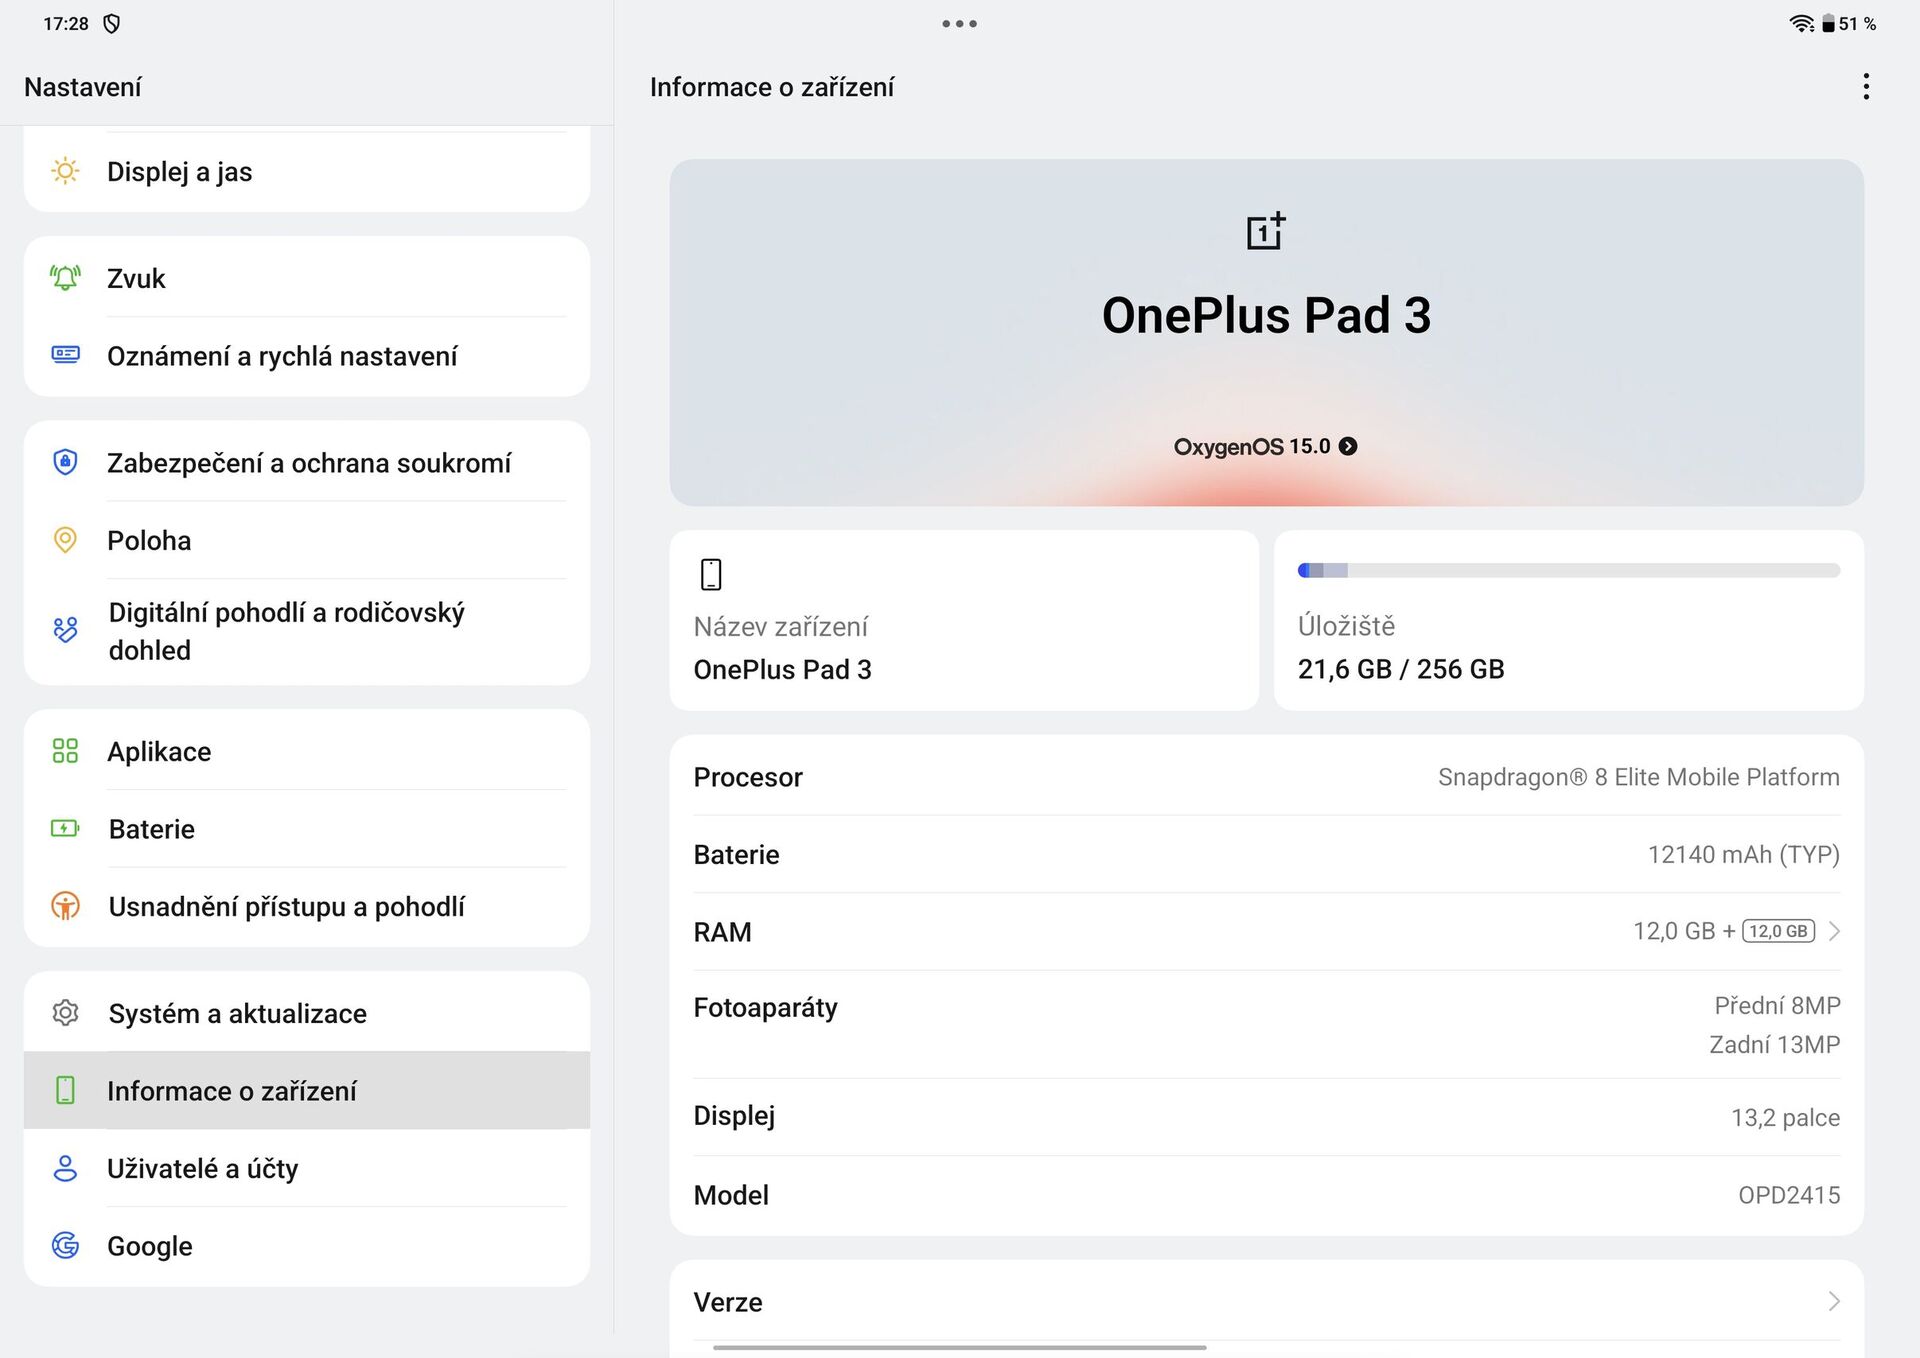The width and height of the screenshot is (1920, 1358).
Task: Select the Uživatelé a účty person icon
Action: tap(65, 1168)
